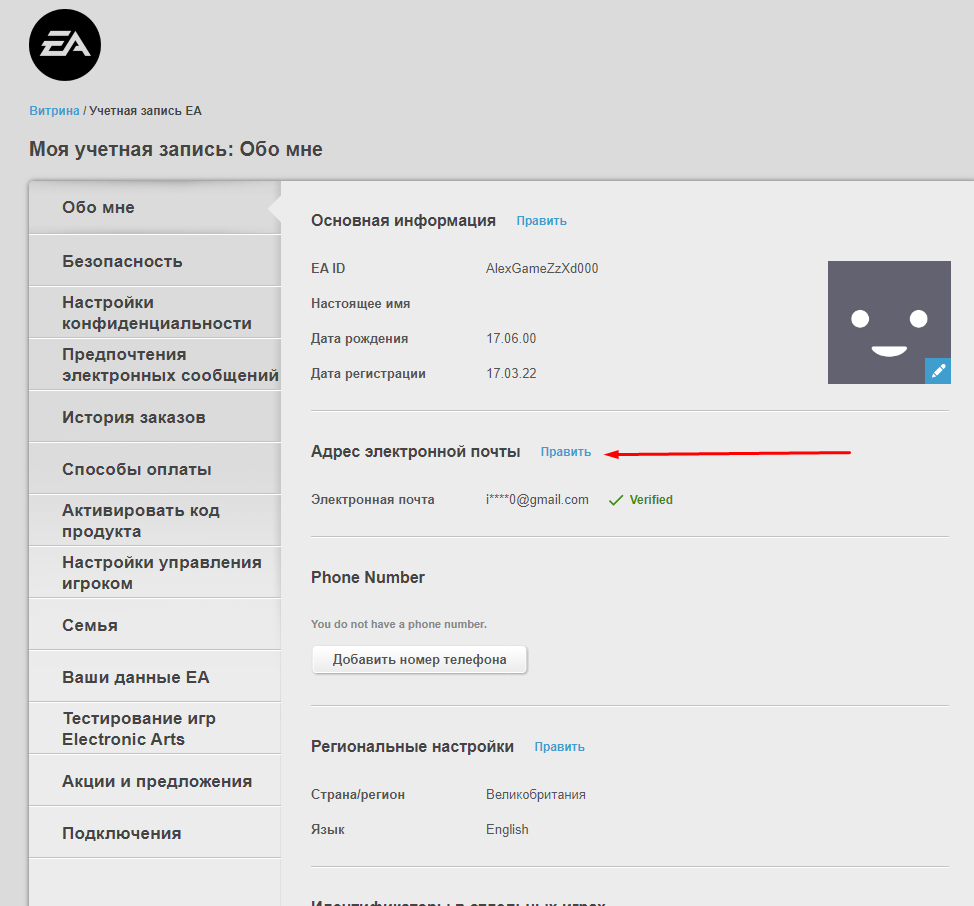Open Тестирование игр Electronic Arts
974x906 pixels.
coord(155,728)
